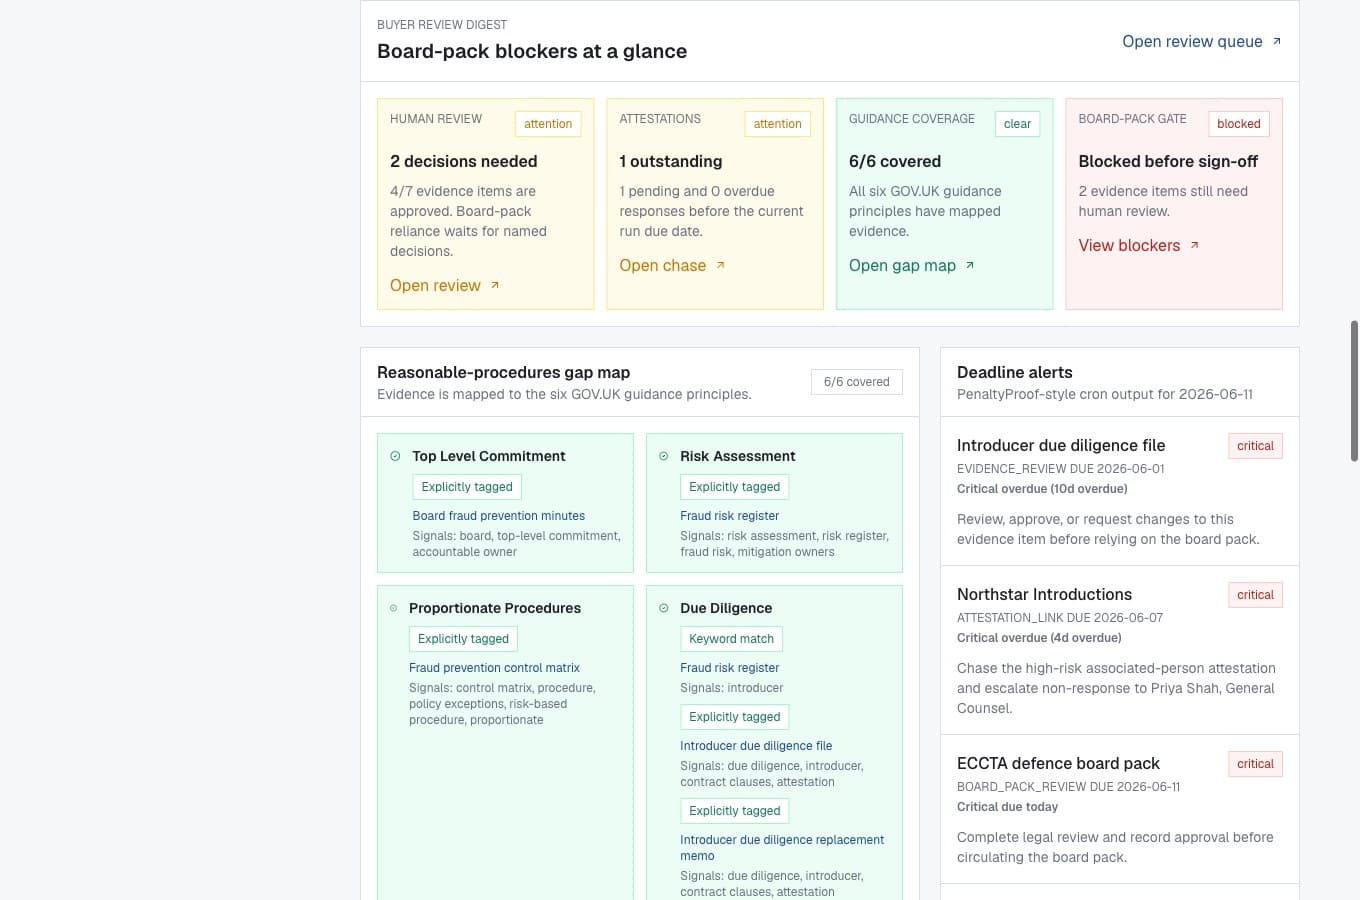Click critical badge on ECCTA defence board pack
The width and height of the screenshot is (1360, 900).
(1255, 764)
